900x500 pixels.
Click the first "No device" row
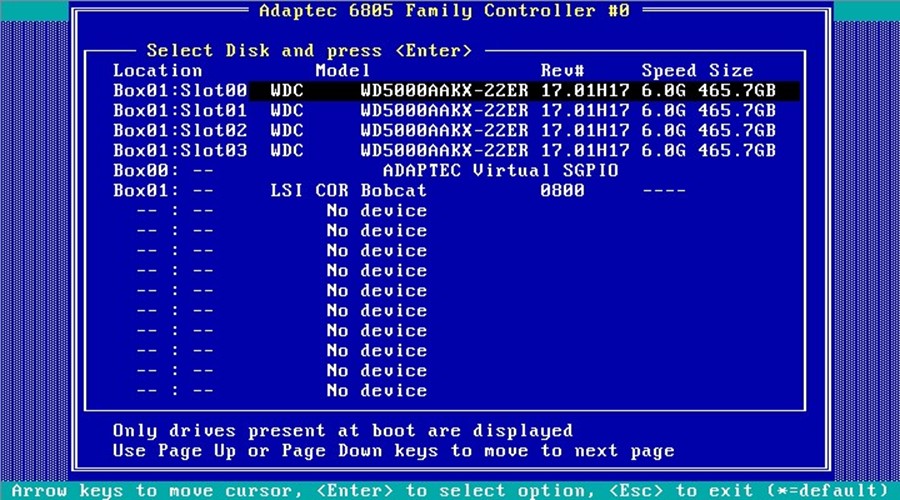[376, 211]
